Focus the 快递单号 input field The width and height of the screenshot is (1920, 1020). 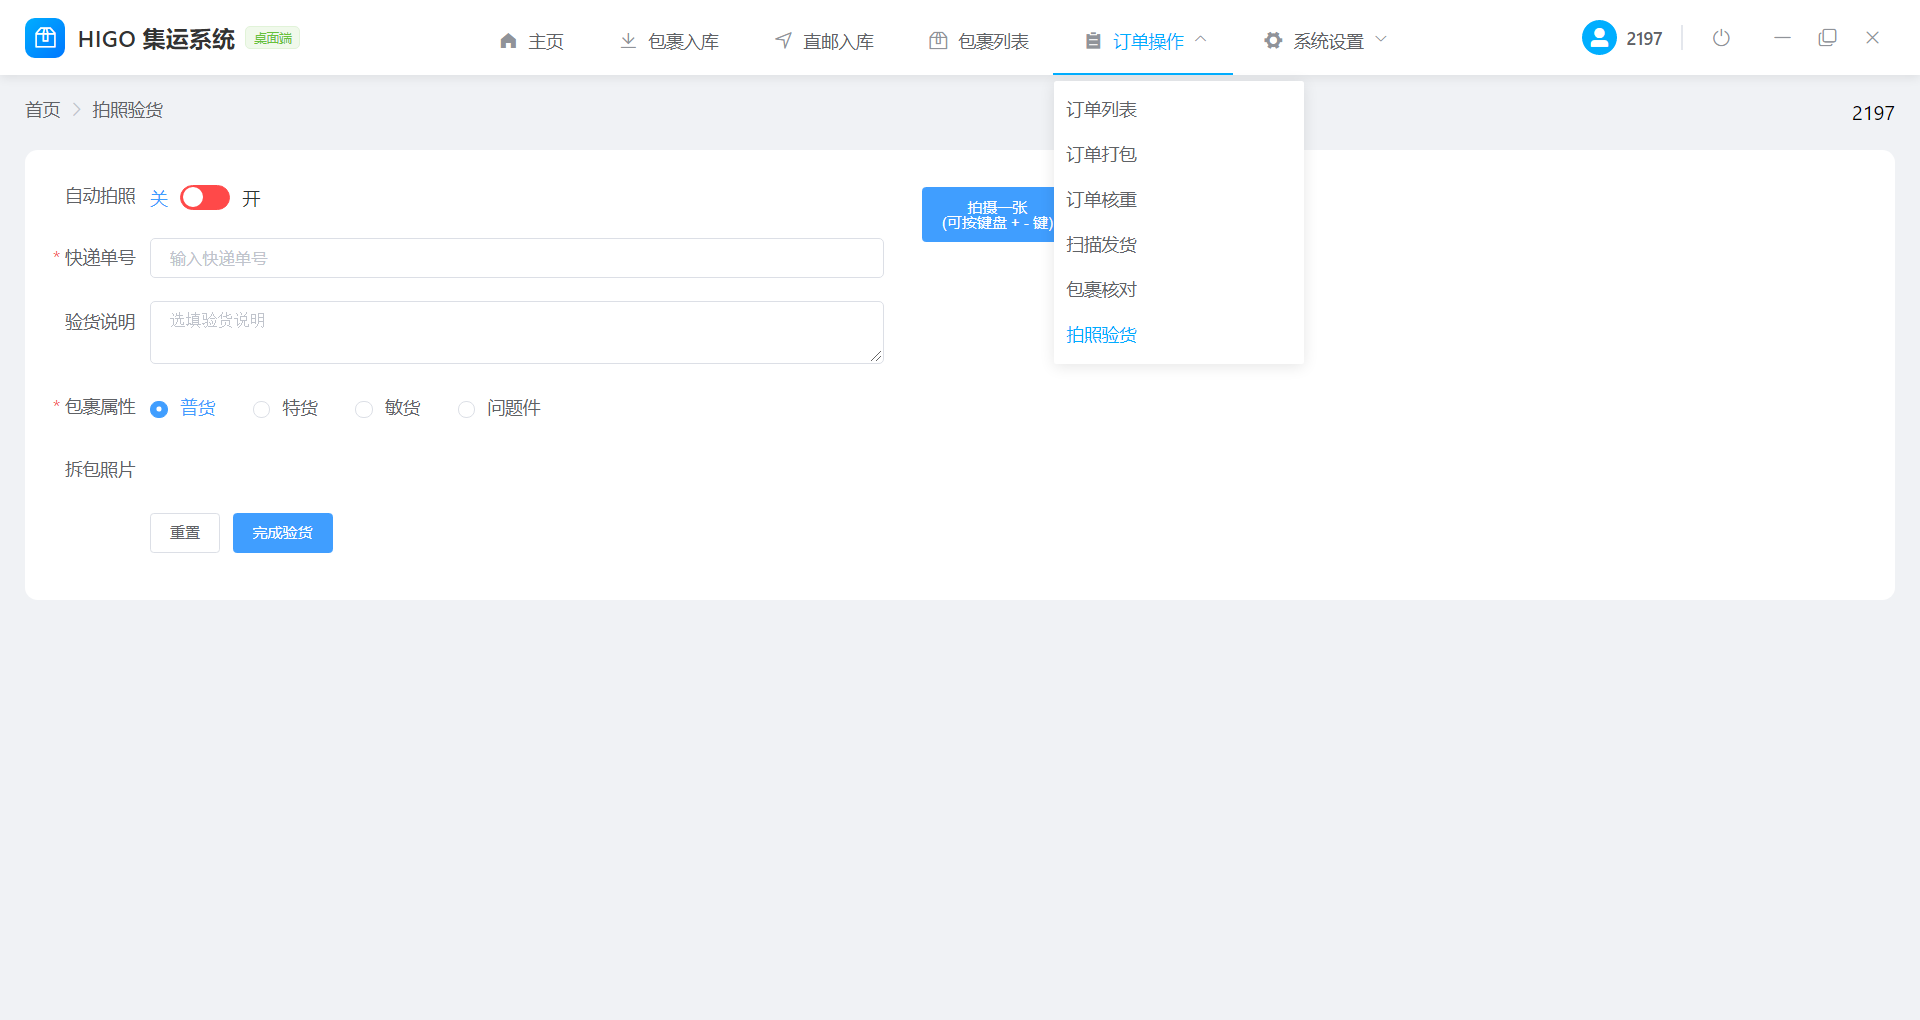(517, 258)
